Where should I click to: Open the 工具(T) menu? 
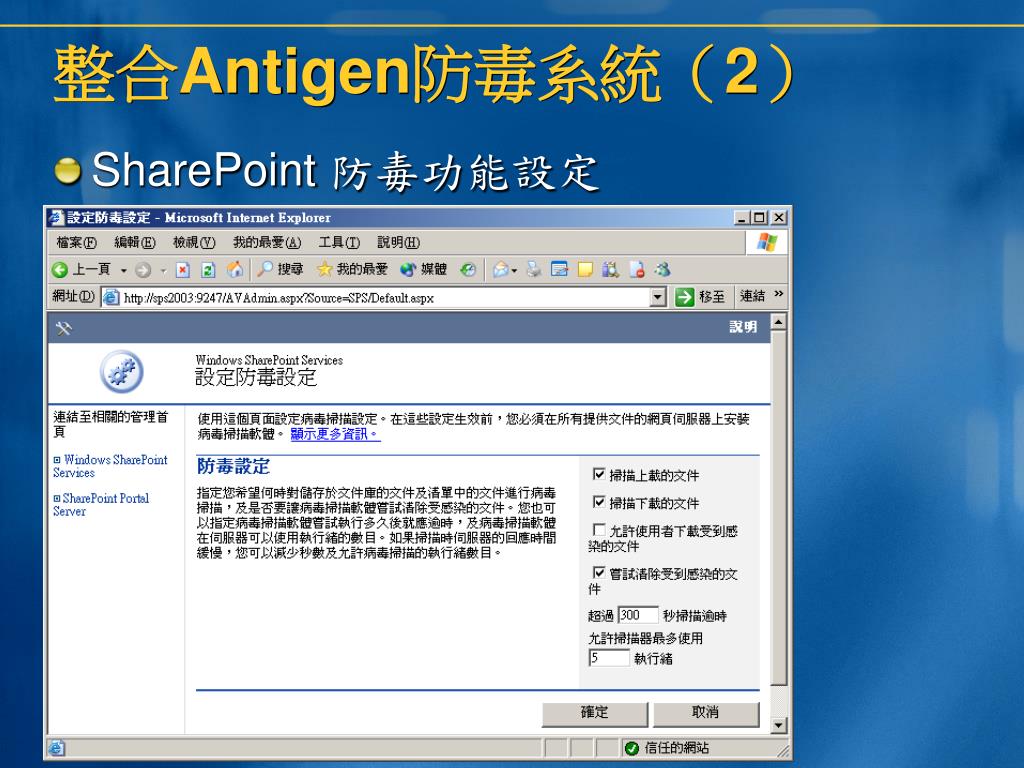(x=339, y=243)
